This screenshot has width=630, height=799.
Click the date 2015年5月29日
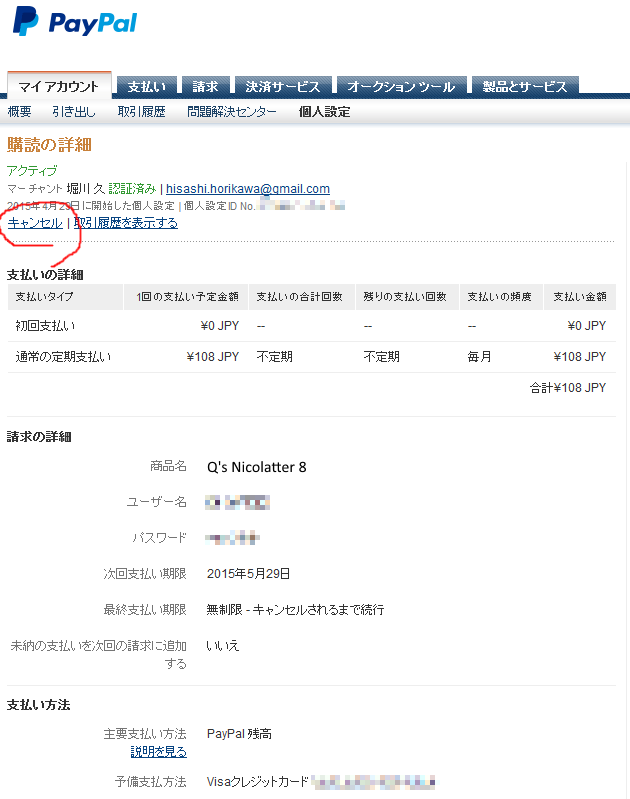pos(249,574)
